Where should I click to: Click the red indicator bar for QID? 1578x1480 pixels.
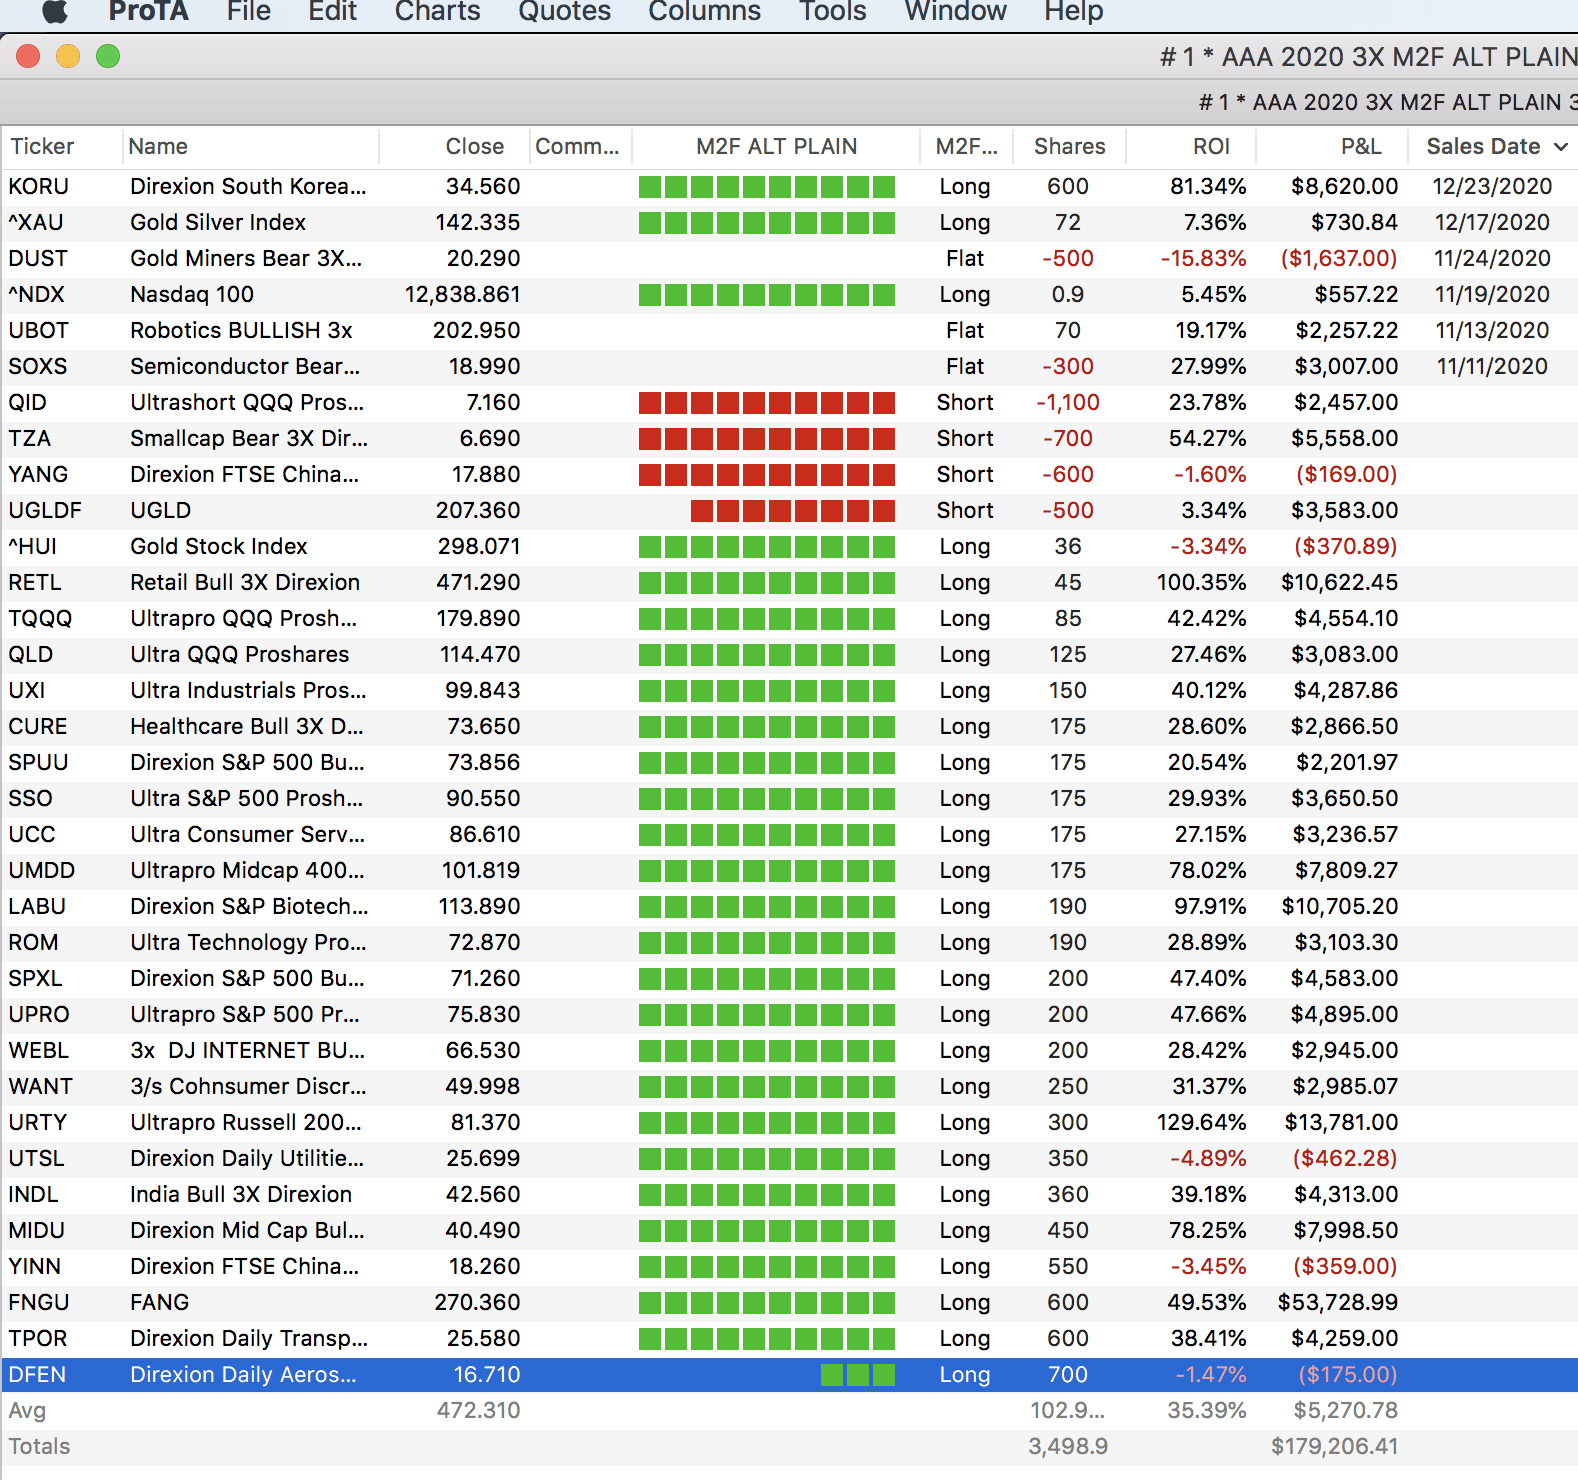tap(767, 402)
